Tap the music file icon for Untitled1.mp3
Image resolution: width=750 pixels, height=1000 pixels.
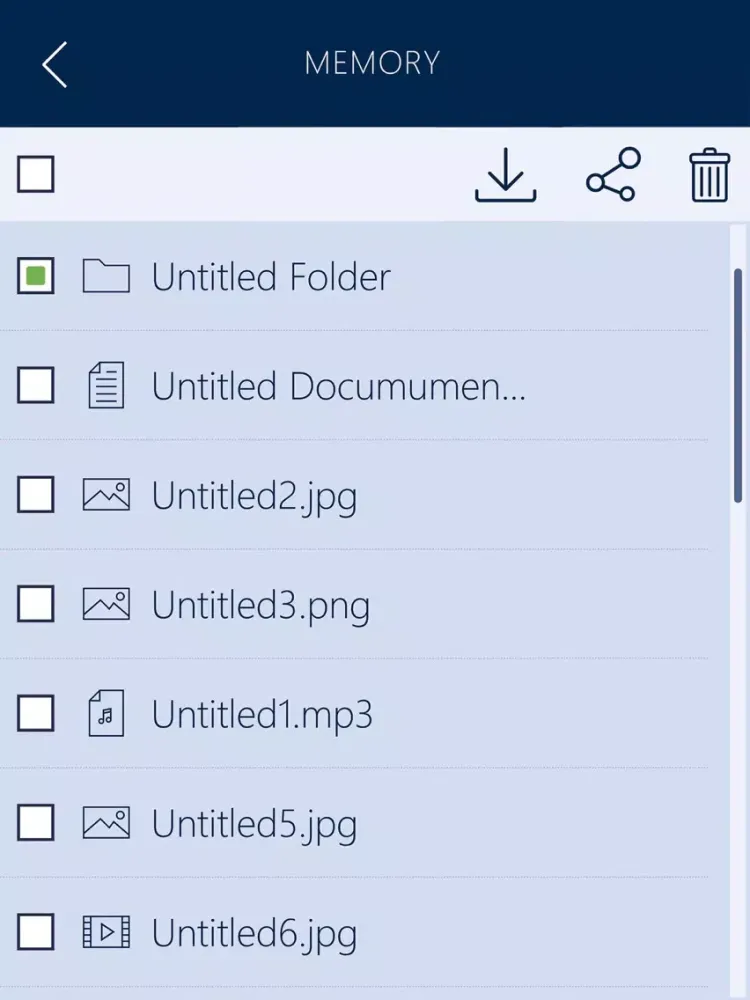click(106, 713)
